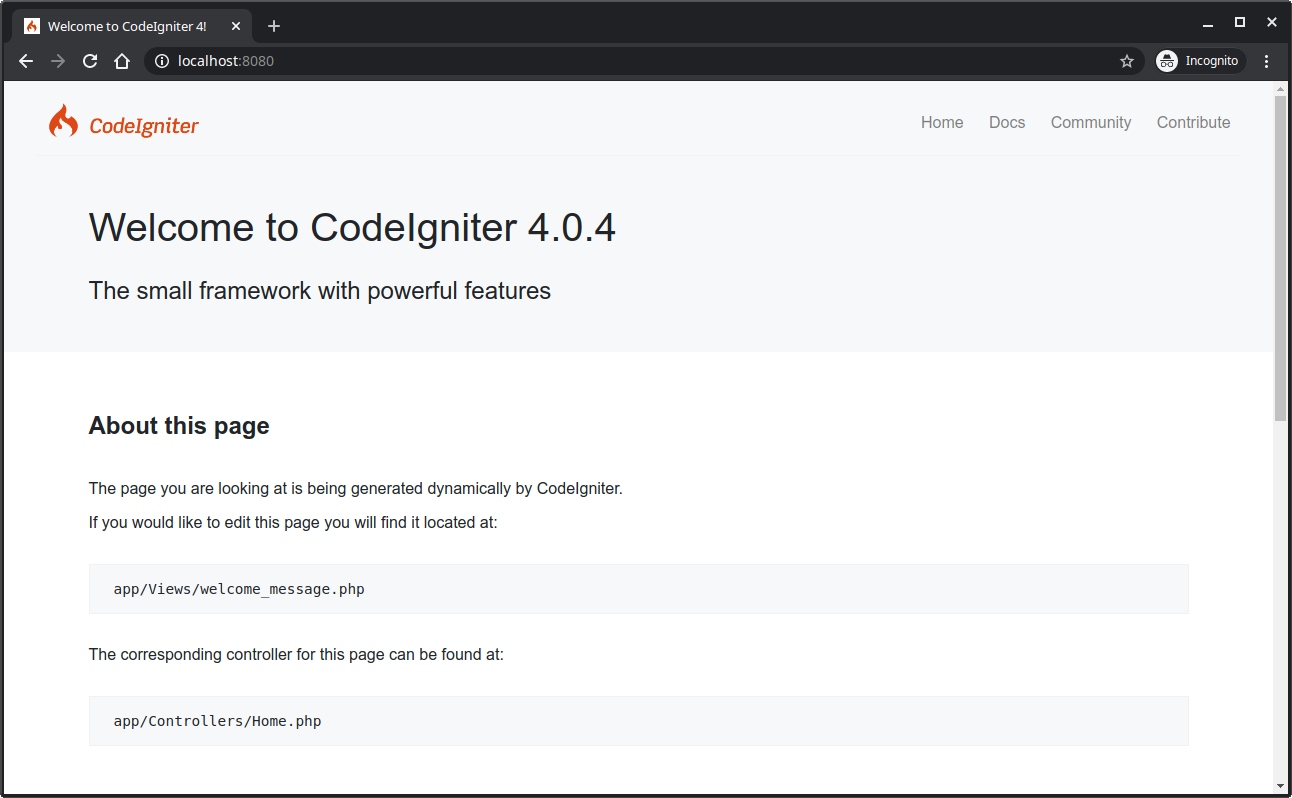Open the Incognito profile indicator

coord(1200,61)
